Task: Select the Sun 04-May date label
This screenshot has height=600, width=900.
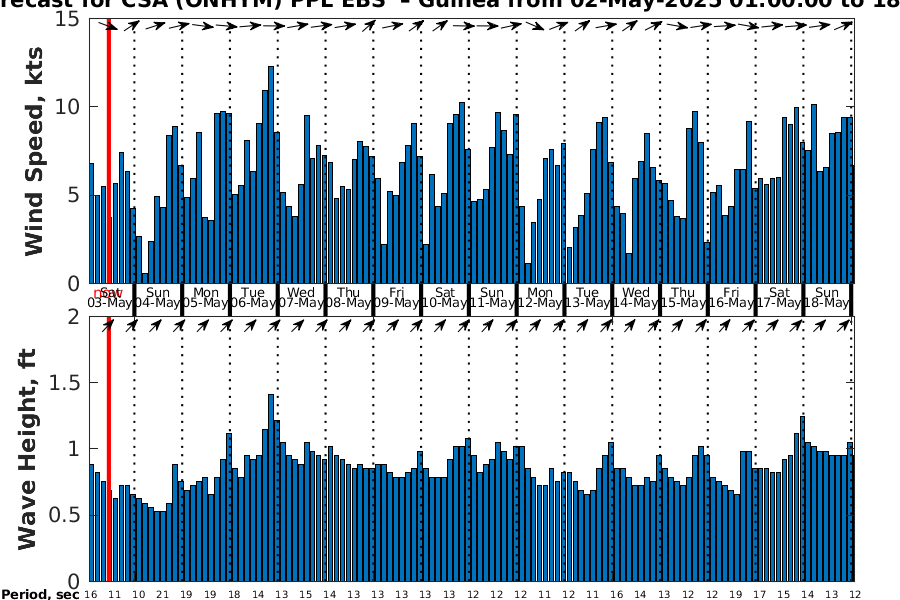Action: [158, 297]
